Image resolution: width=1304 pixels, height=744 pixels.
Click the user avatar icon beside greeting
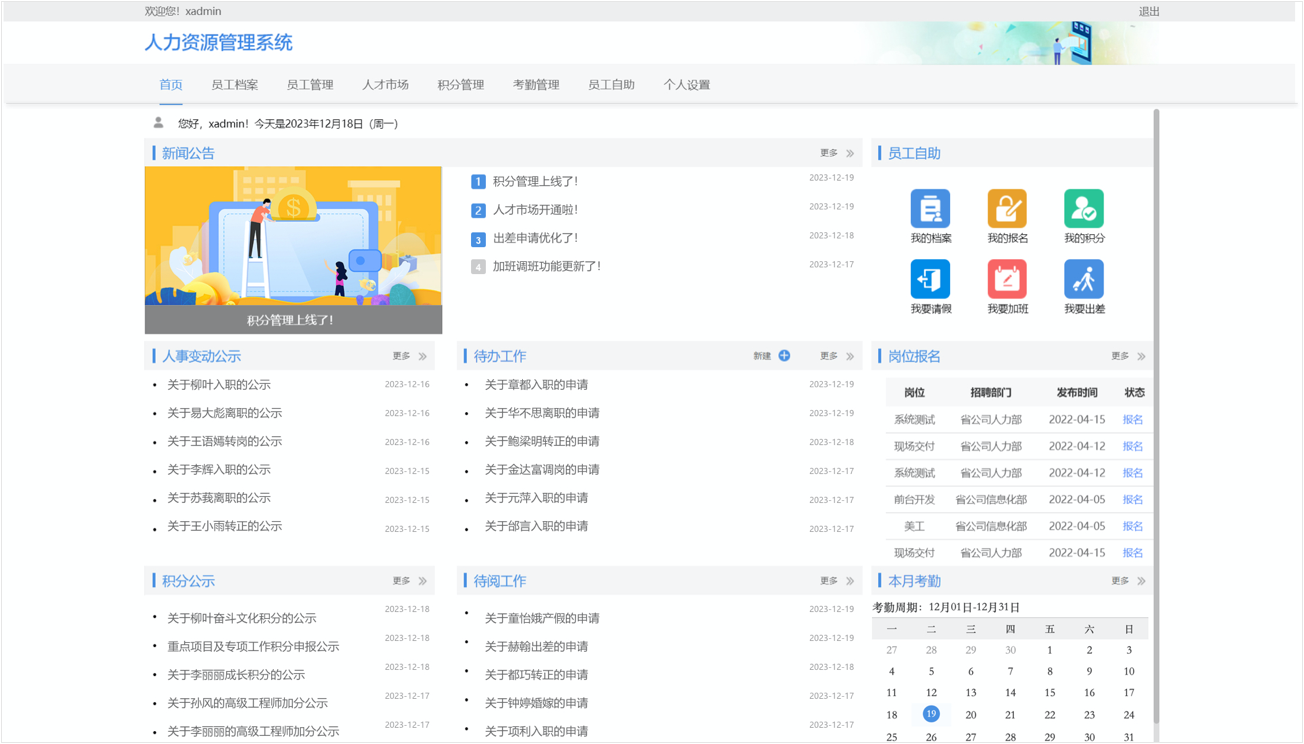(x=158, y=123)
